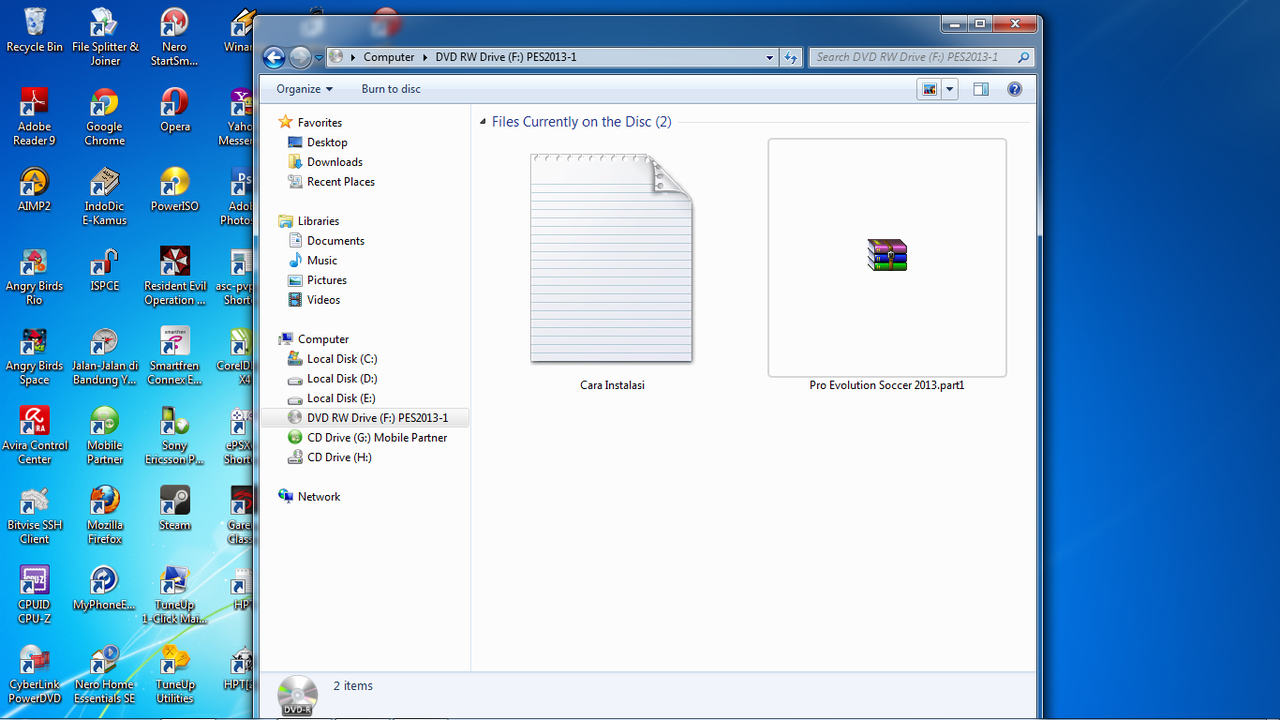1280x720 pixels.
Task: Launch Nero Home Essentials SE icon
Action: [104, 676]
